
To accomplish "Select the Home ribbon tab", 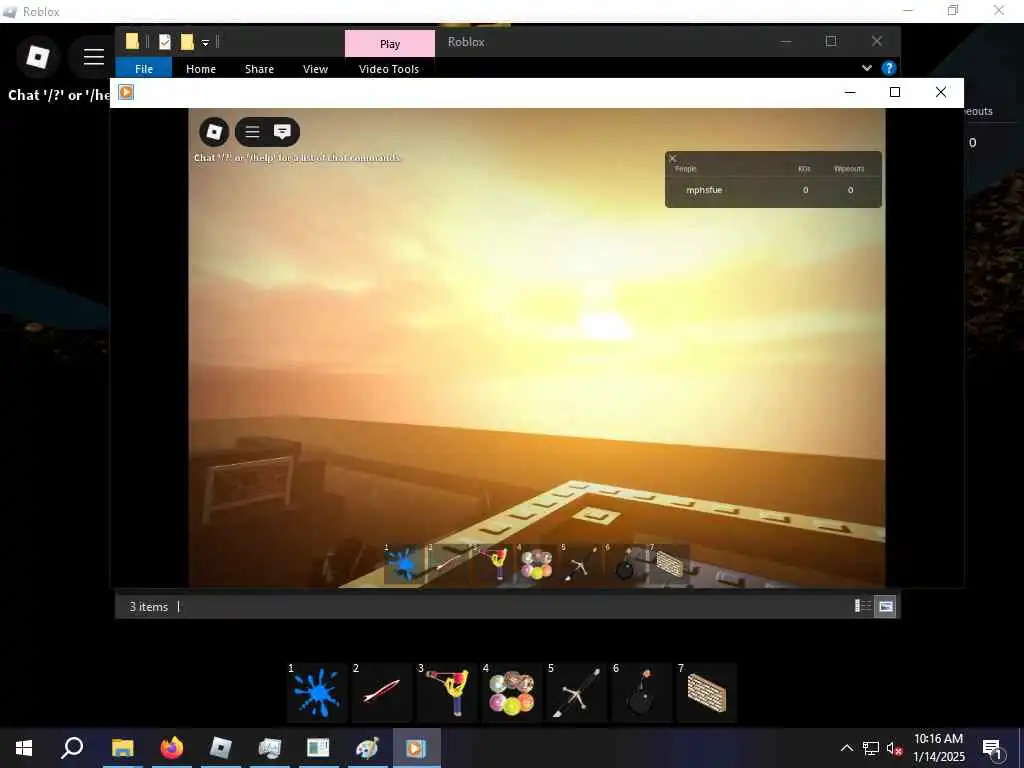I will (200, 69).
